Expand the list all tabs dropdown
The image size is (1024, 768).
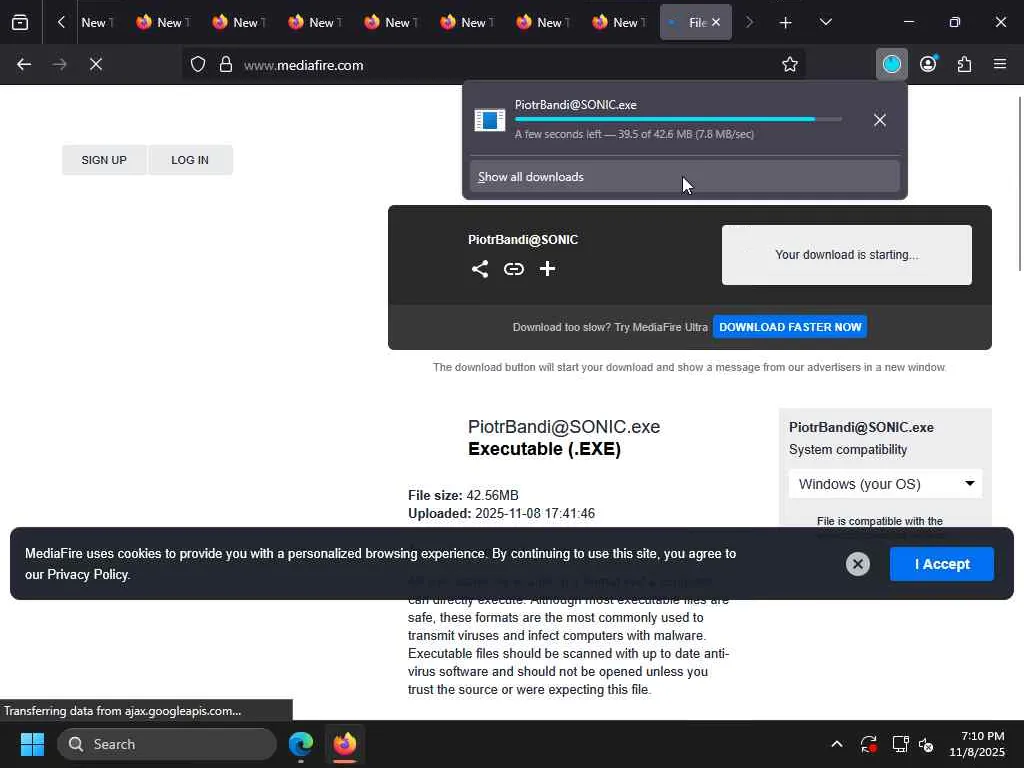pos(825,22)
